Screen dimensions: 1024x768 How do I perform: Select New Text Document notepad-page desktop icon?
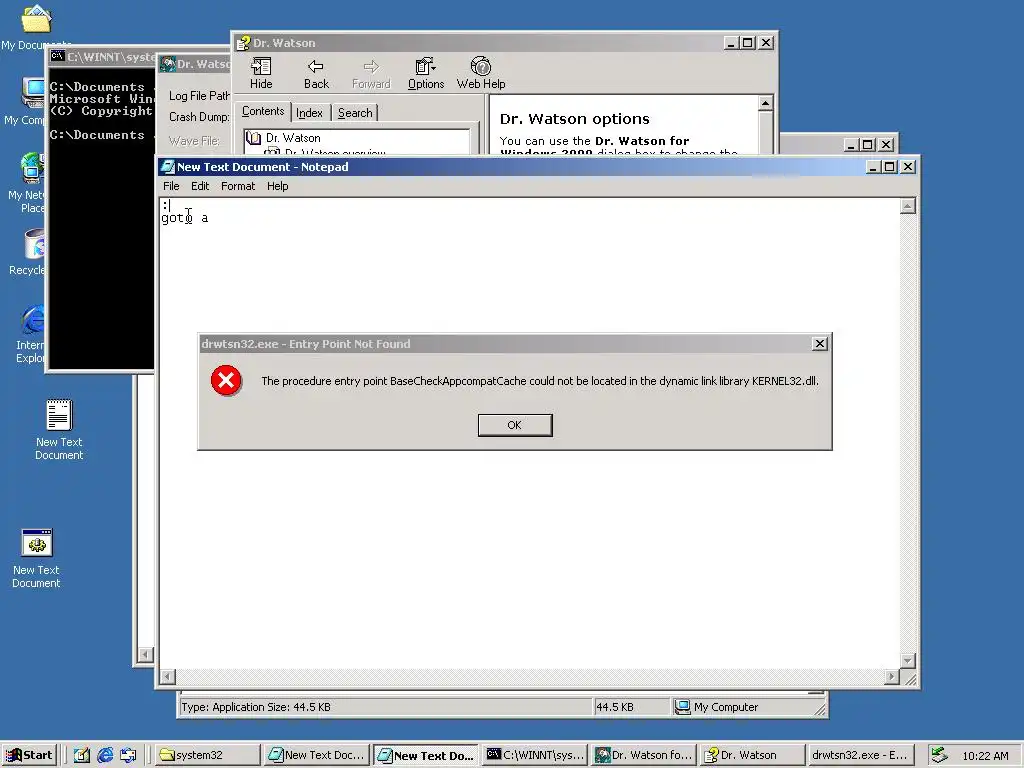59,429
